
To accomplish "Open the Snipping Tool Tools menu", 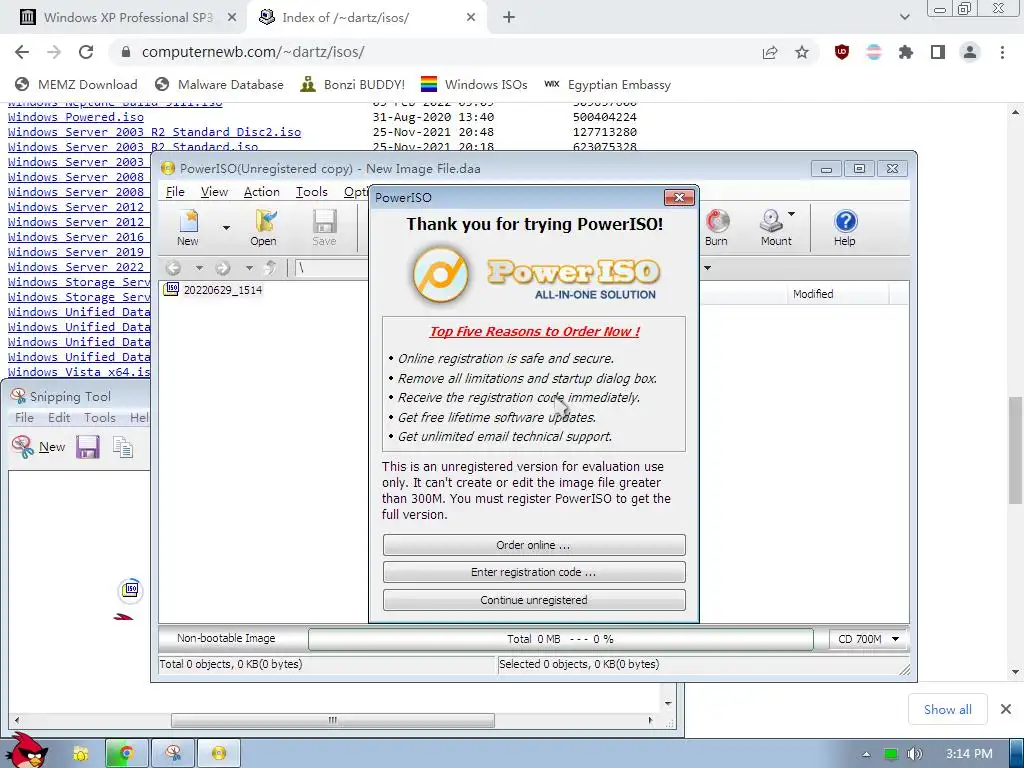I will (x=99, y=417).
